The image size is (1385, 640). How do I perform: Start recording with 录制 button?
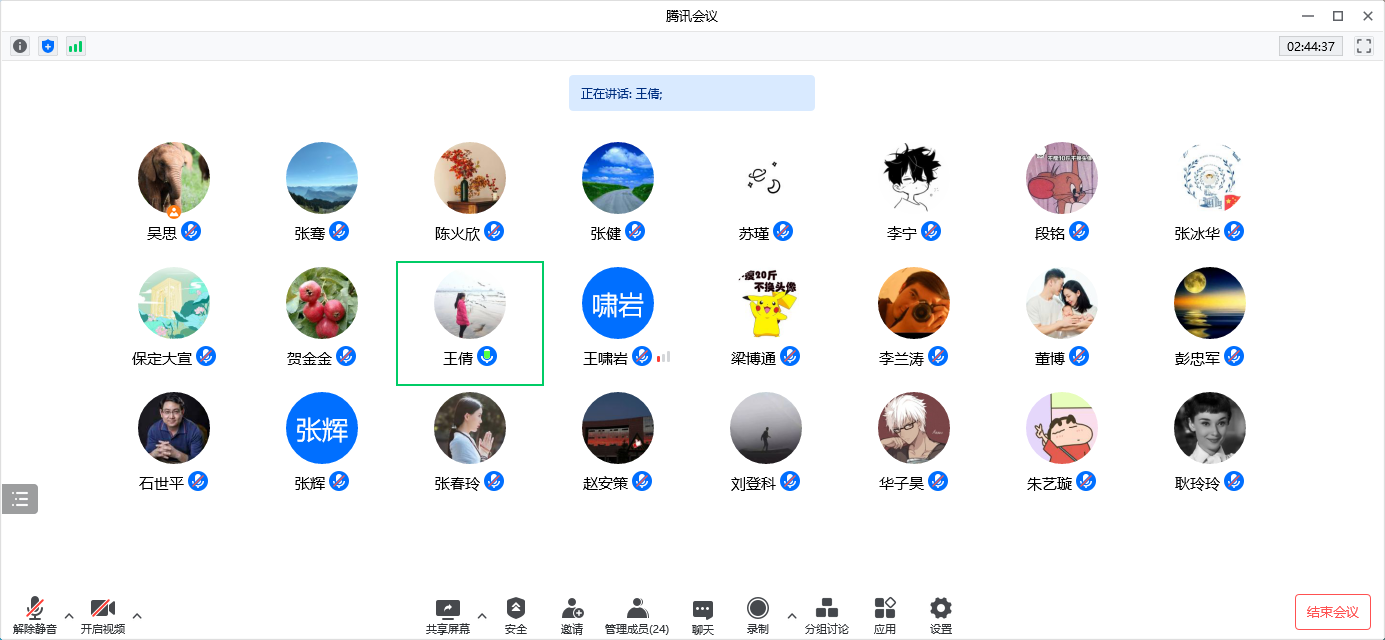click(x=758, y=614)
